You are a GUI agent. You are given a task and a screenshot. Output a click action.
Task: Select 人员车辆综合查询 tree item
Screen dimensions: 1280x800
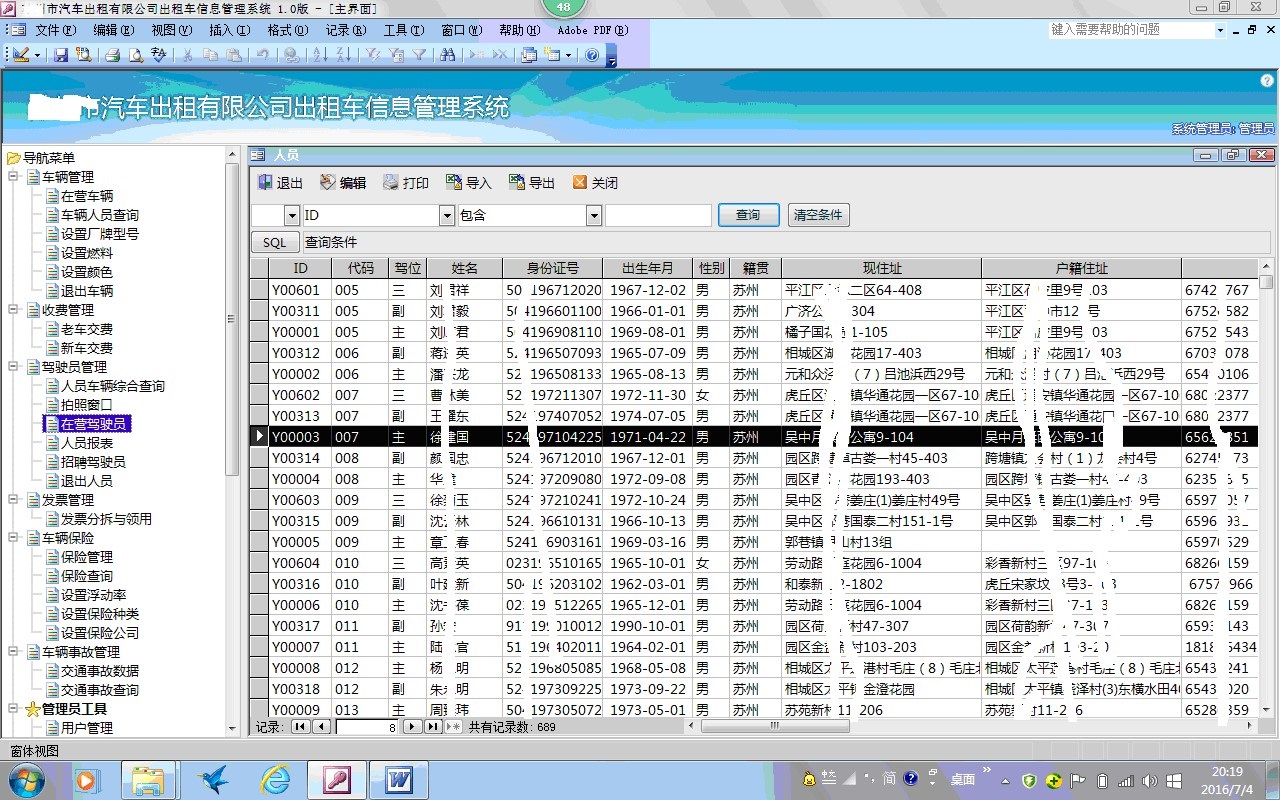point(113,386)
